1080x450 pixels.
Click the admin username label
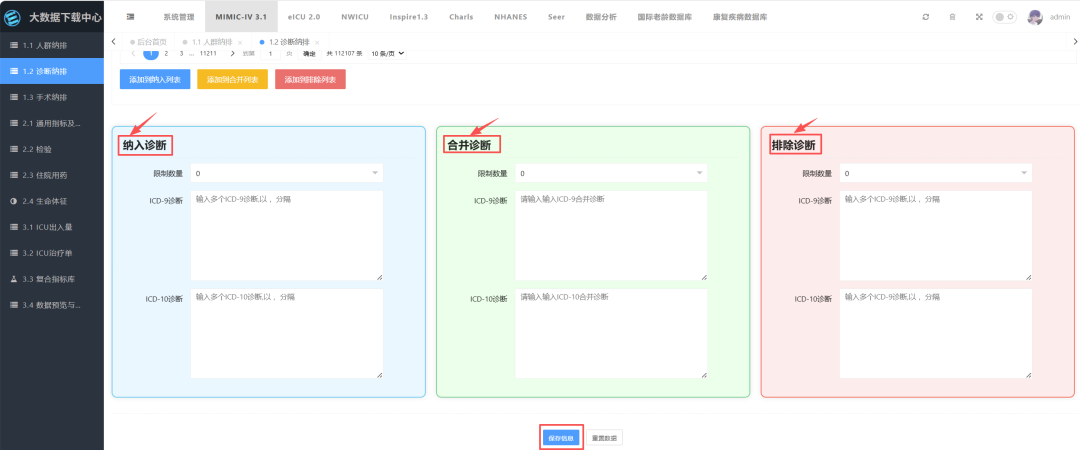click(1059, 17)
